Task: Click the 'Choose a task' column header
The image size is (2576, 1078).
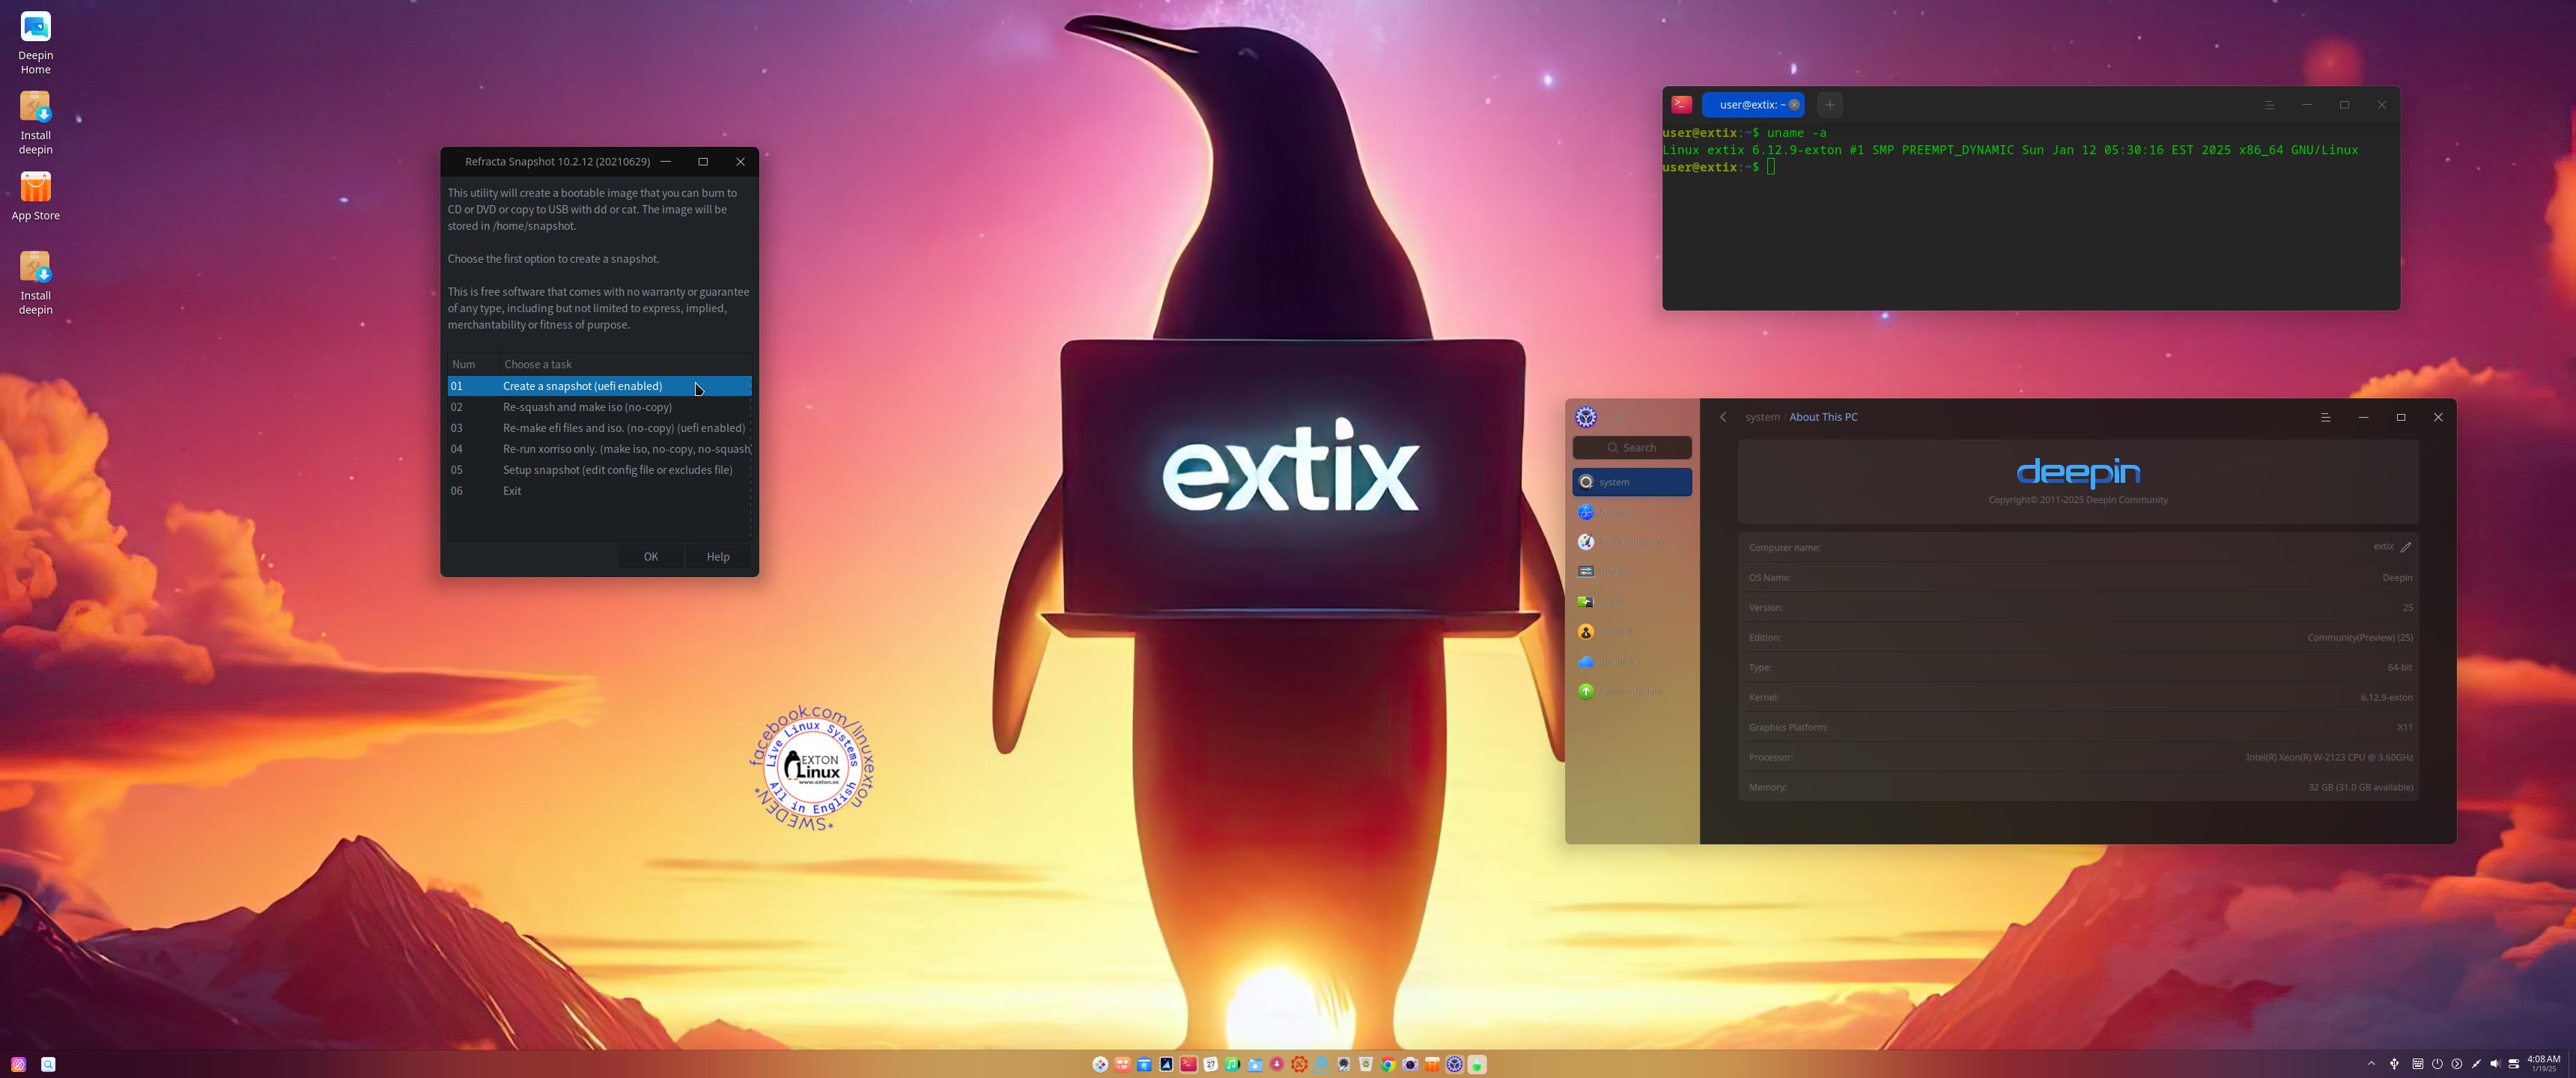Action: pos(625,364)
